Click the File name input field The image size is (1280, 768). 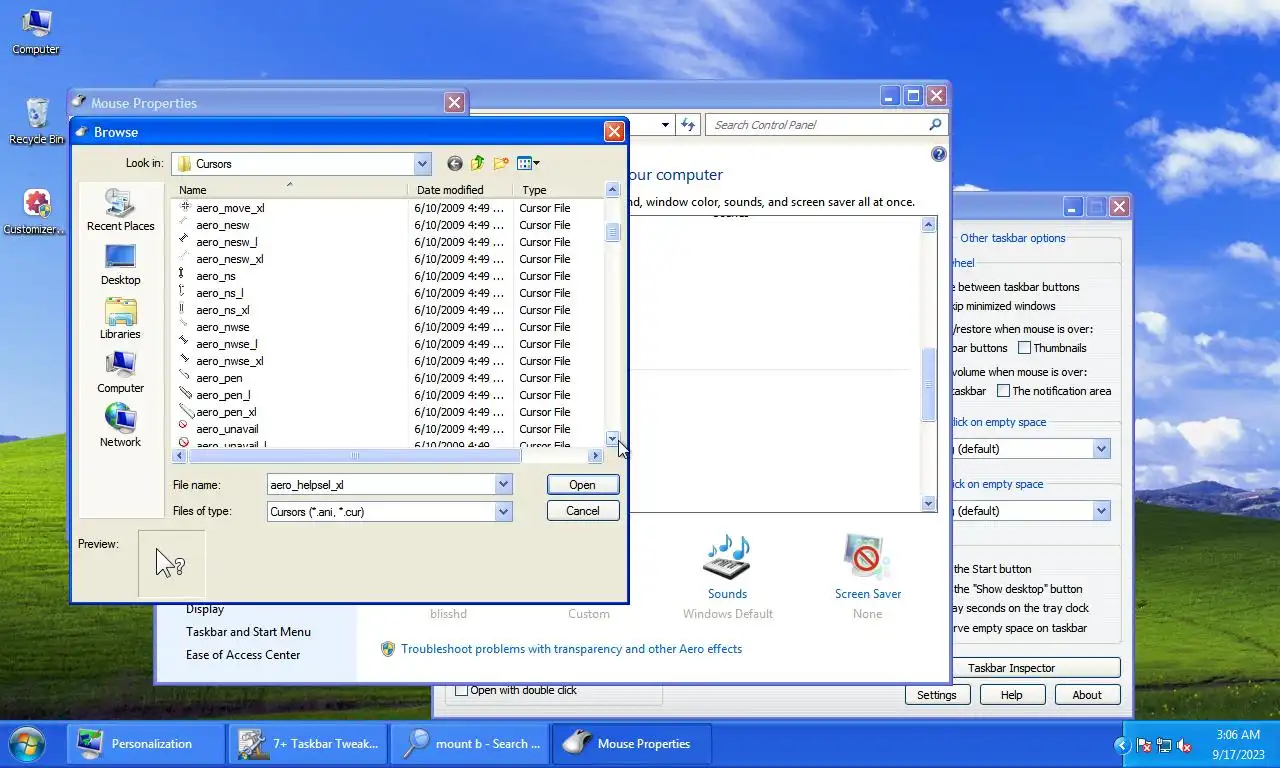(x=381, y=484)
